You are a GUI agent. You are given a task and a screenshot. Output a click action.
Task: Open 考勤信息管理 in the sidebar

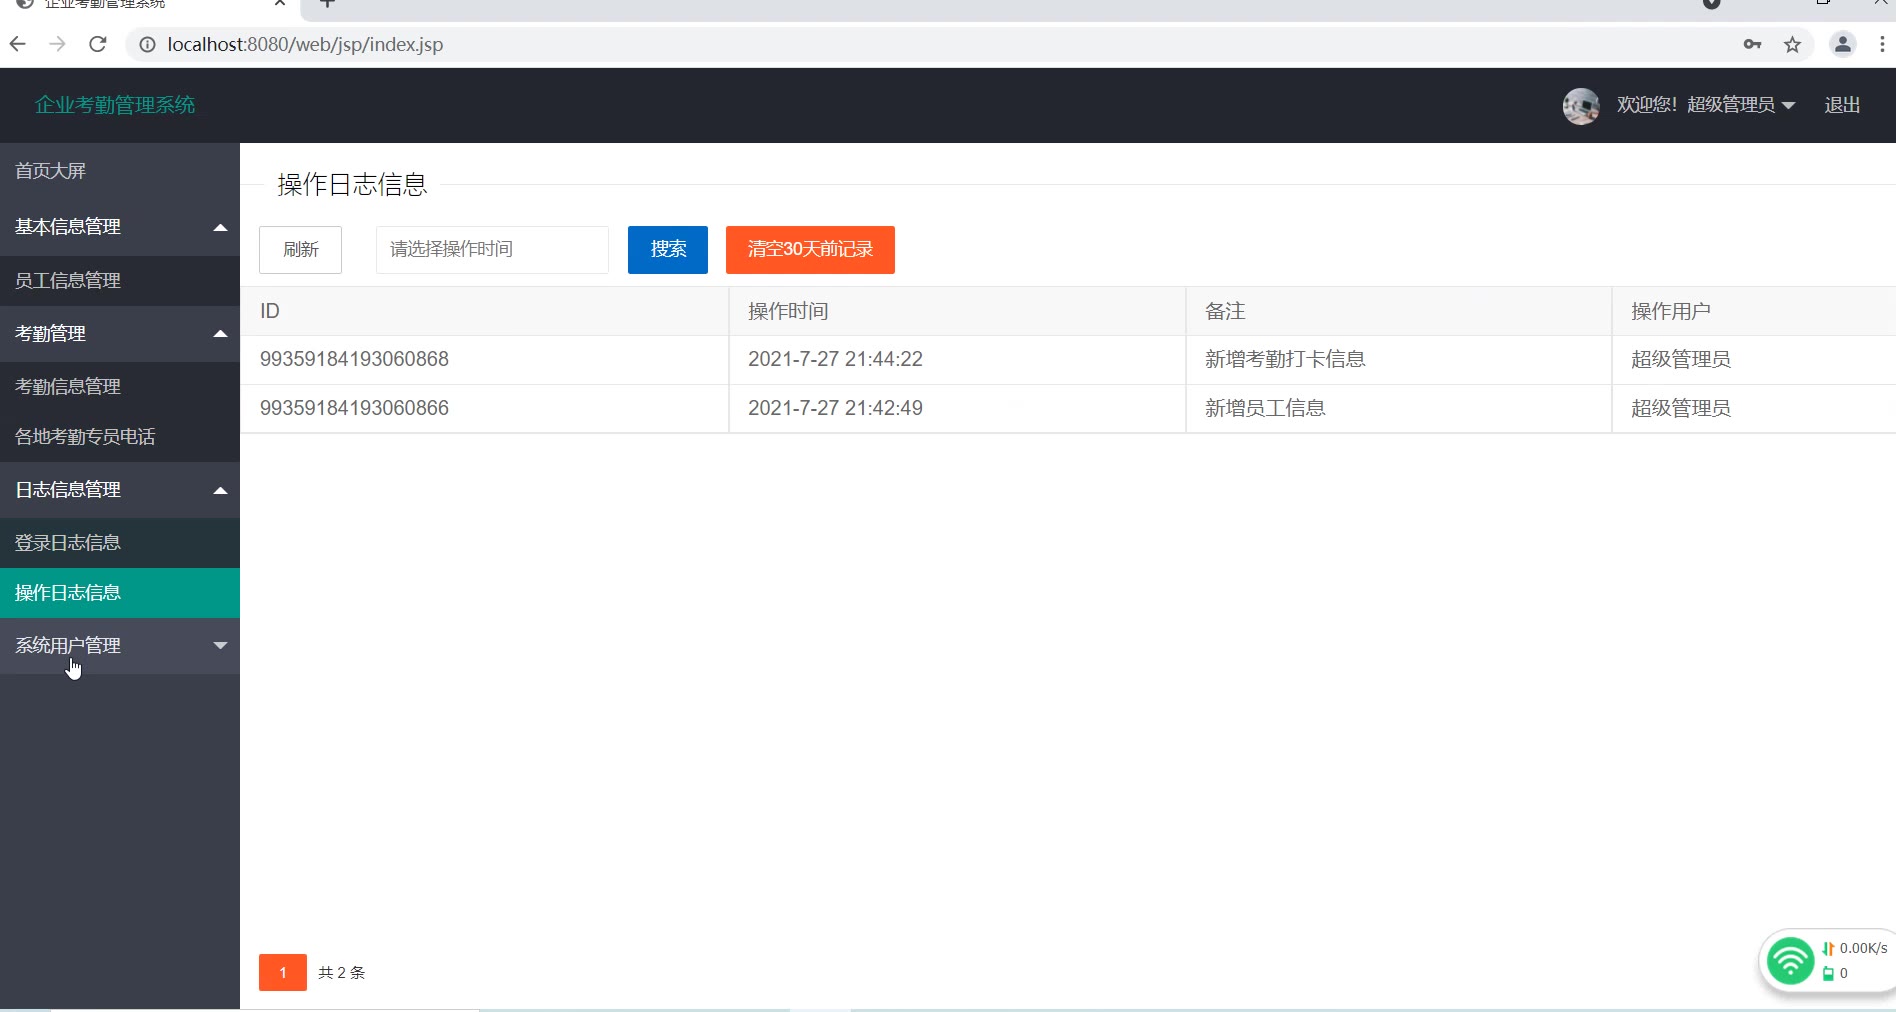click(120, 387)
